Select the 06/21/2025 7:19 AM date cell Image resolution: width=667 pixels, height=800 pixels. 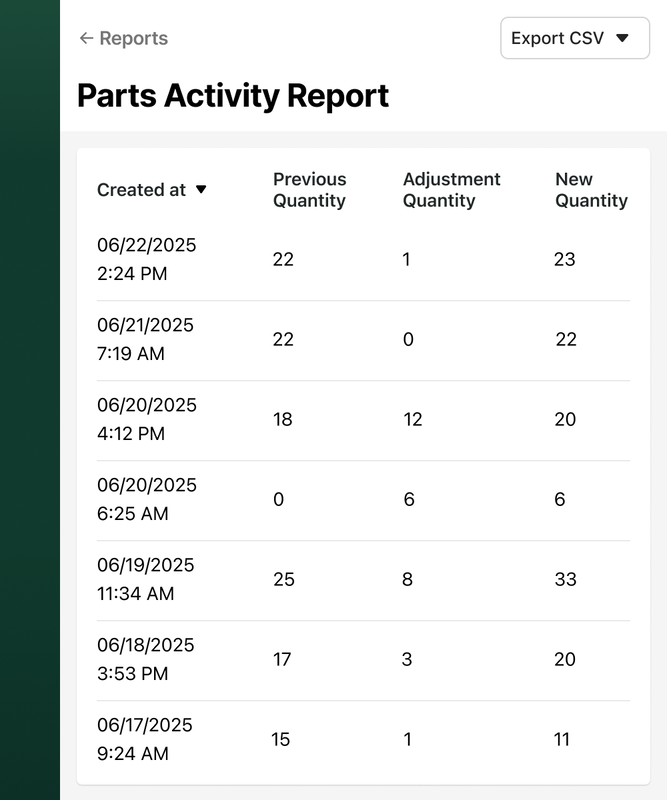(145, 339)
